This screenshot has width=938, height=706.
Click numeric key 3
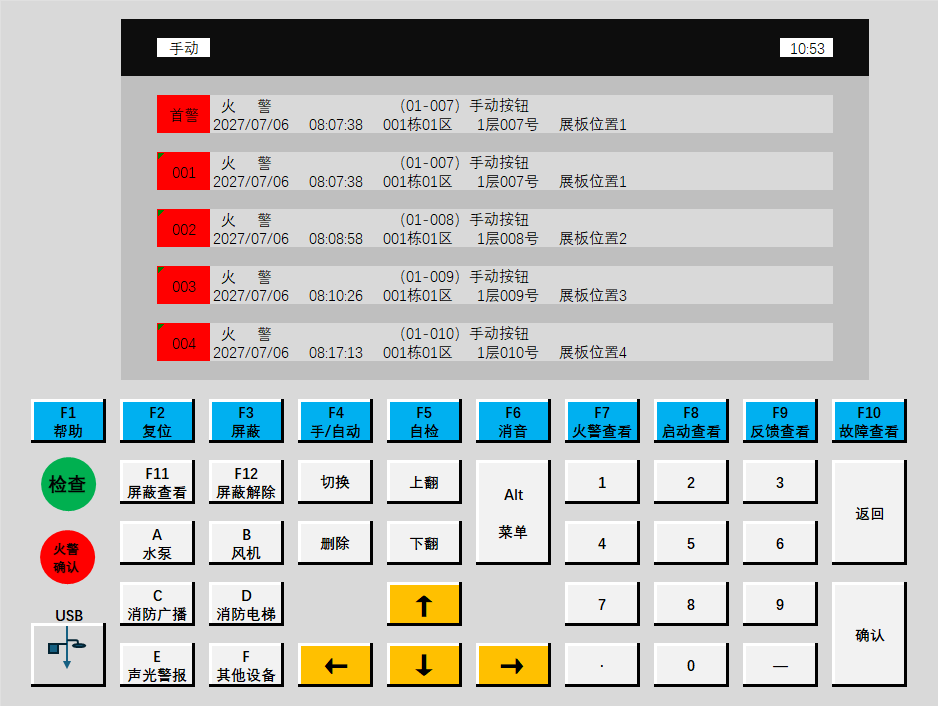click(780, 482)
